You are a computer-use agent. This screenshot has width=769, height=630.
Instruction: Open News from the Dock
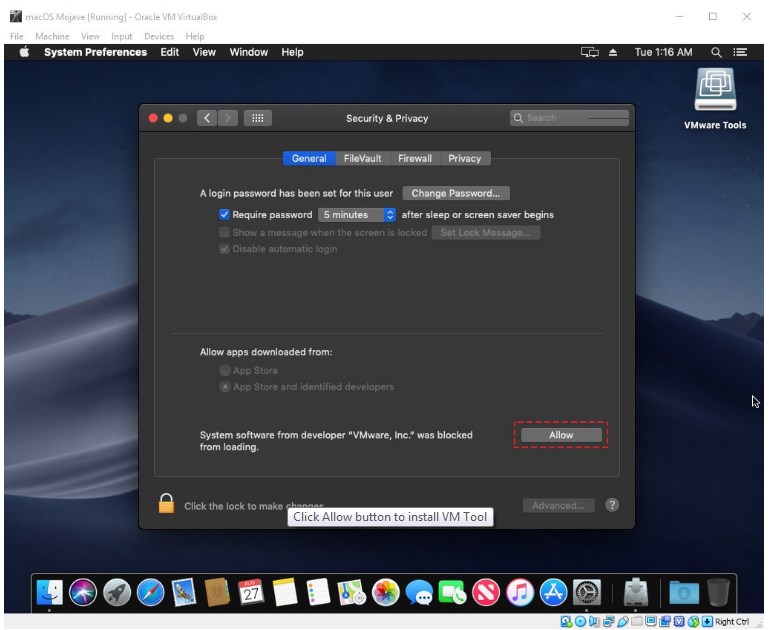coord(486,592)
